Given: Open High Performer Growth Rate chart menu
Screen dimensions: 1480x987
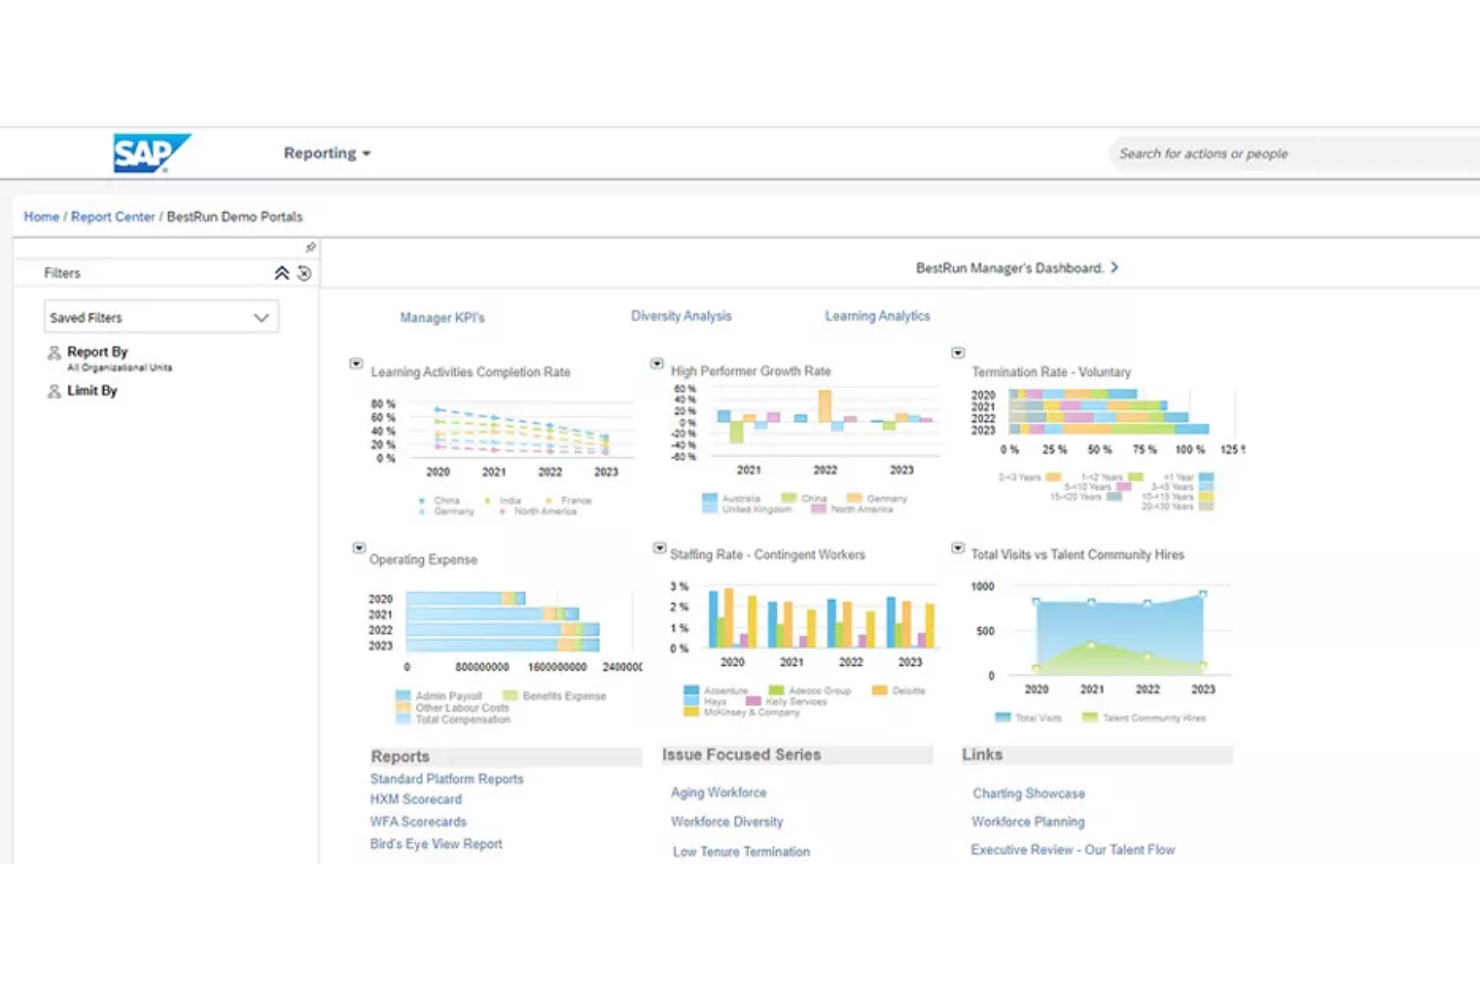Looking at the screenshot, I should [657, 364].
